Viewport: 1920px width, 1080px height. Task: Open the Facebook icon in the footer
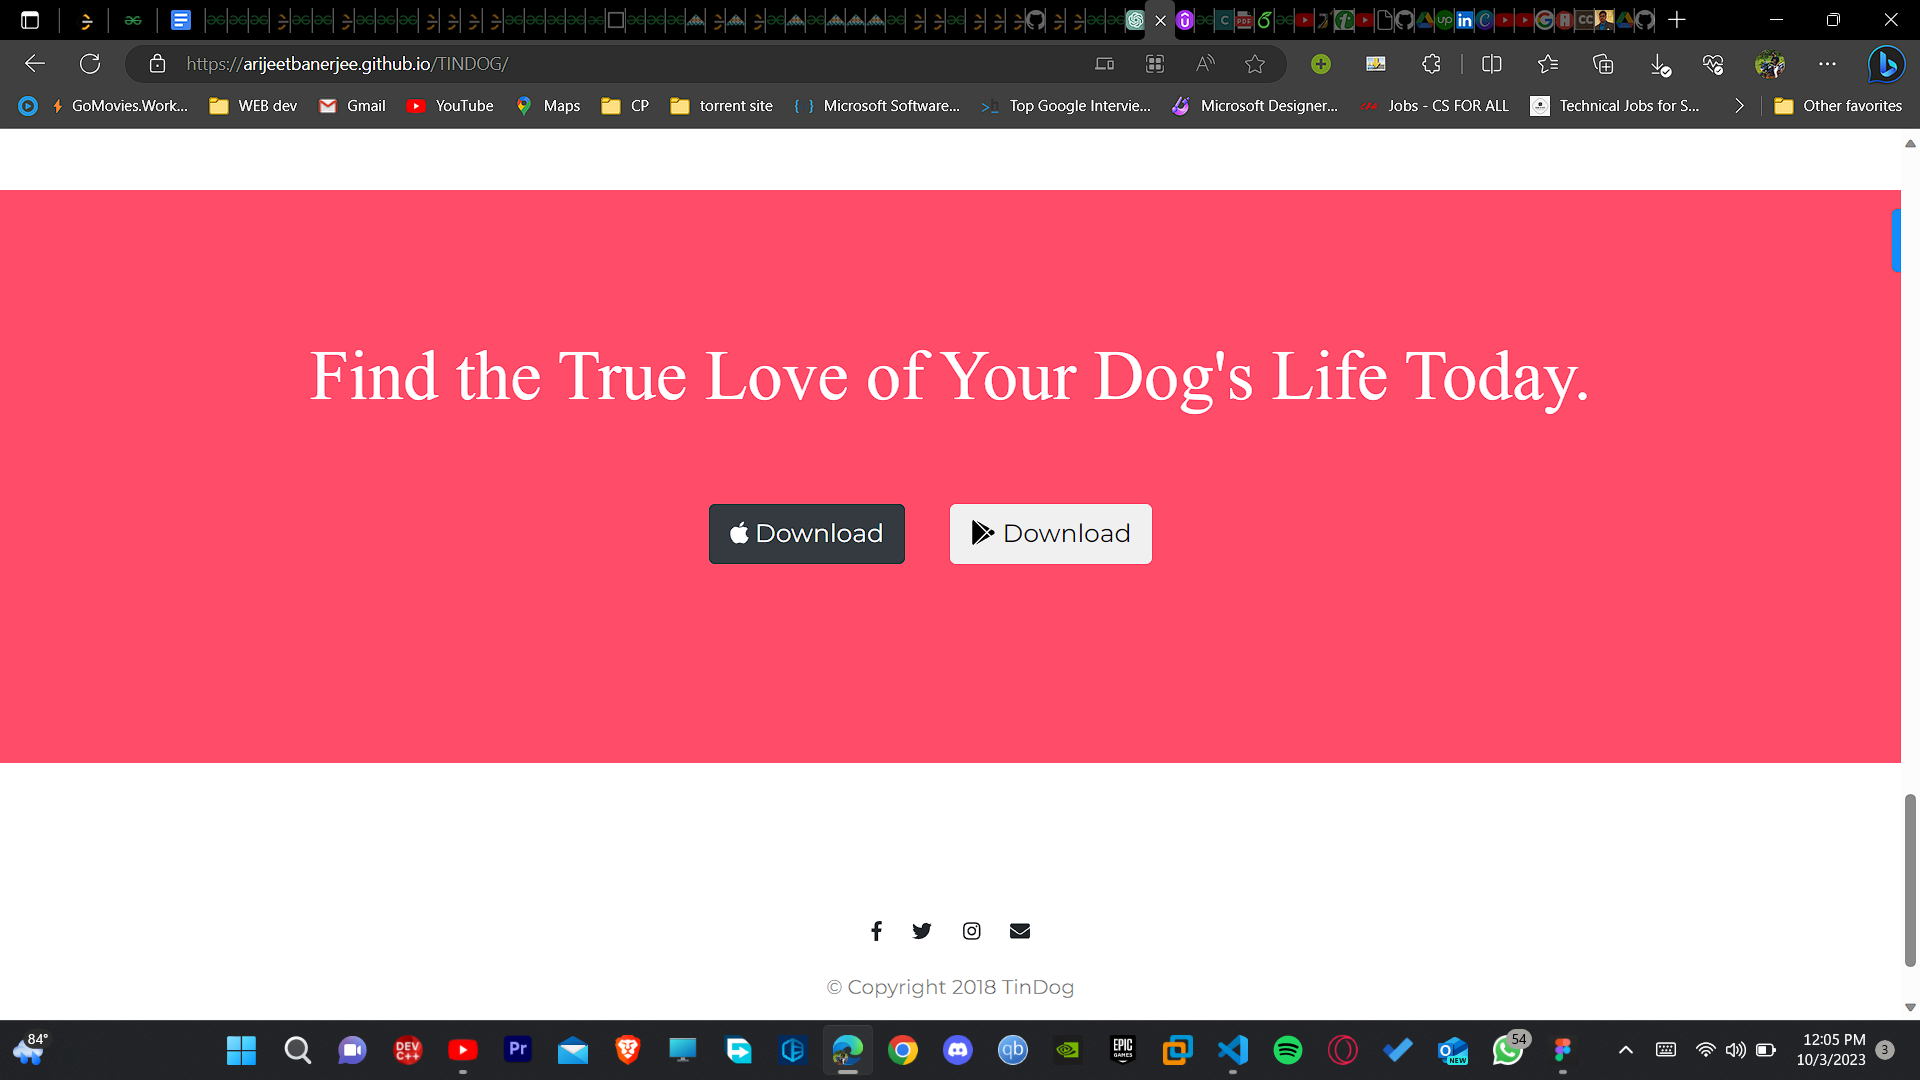click(876, 930)
